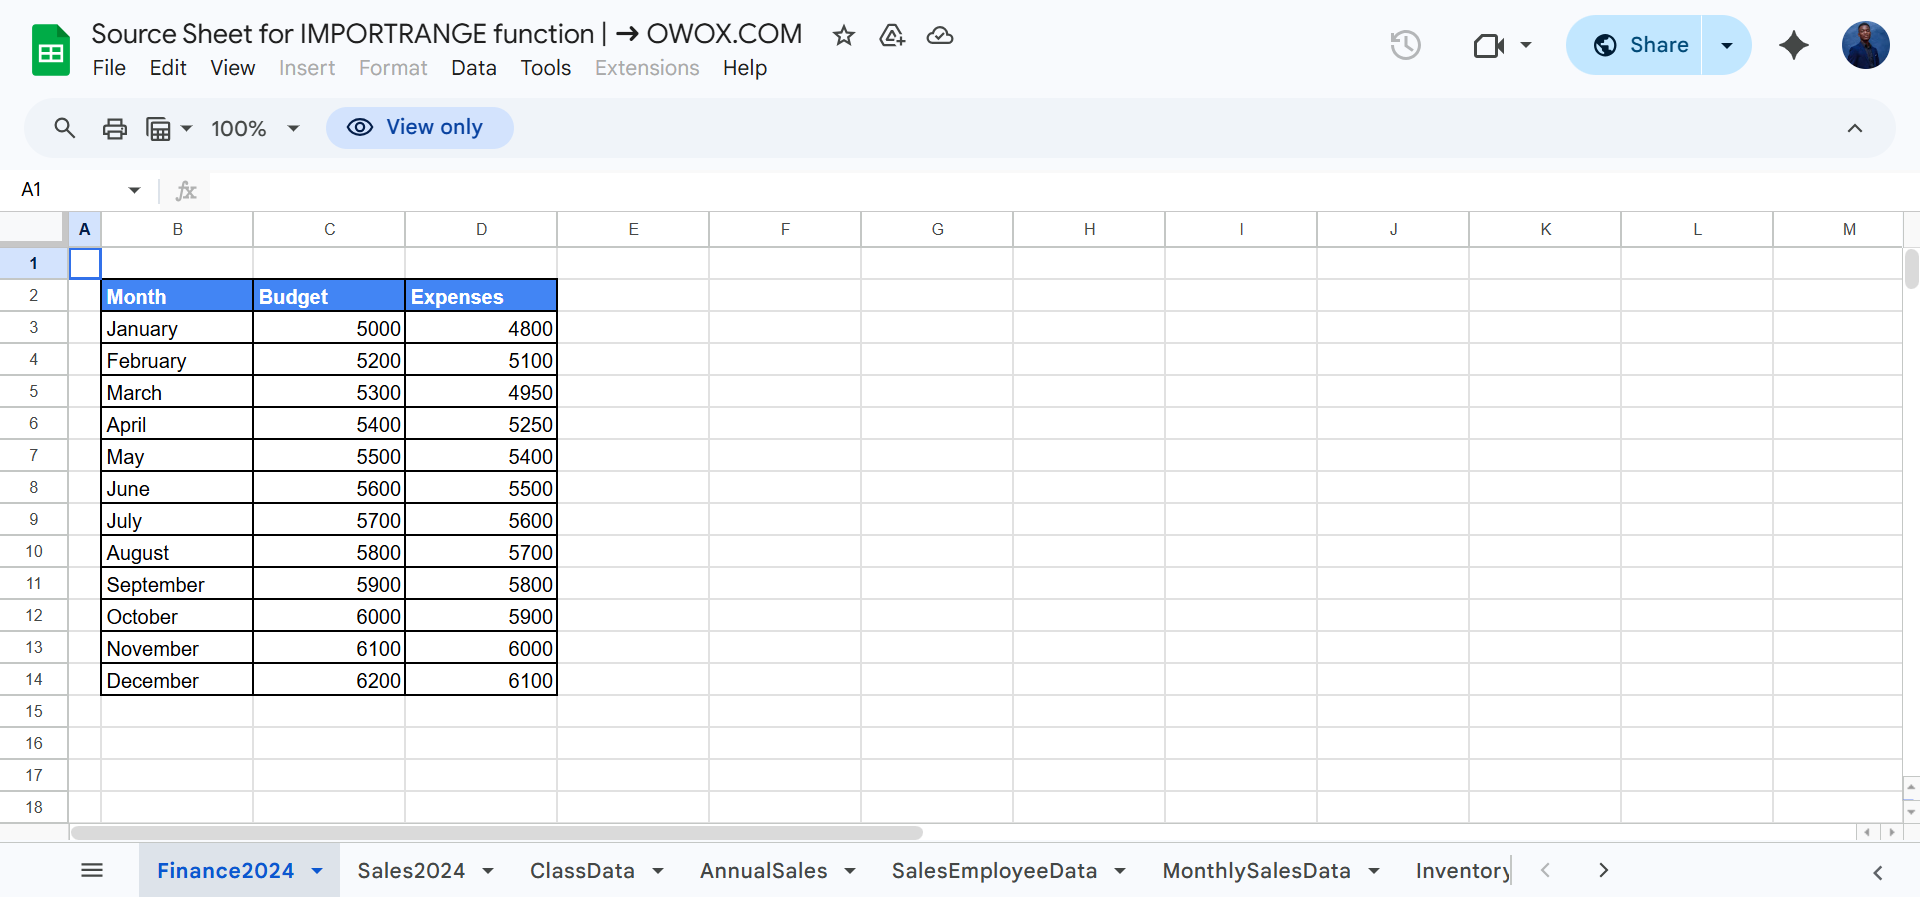Expand the Share options arrow
The width and height of the screenshot is (1920, 897).
pos(1726,45)
